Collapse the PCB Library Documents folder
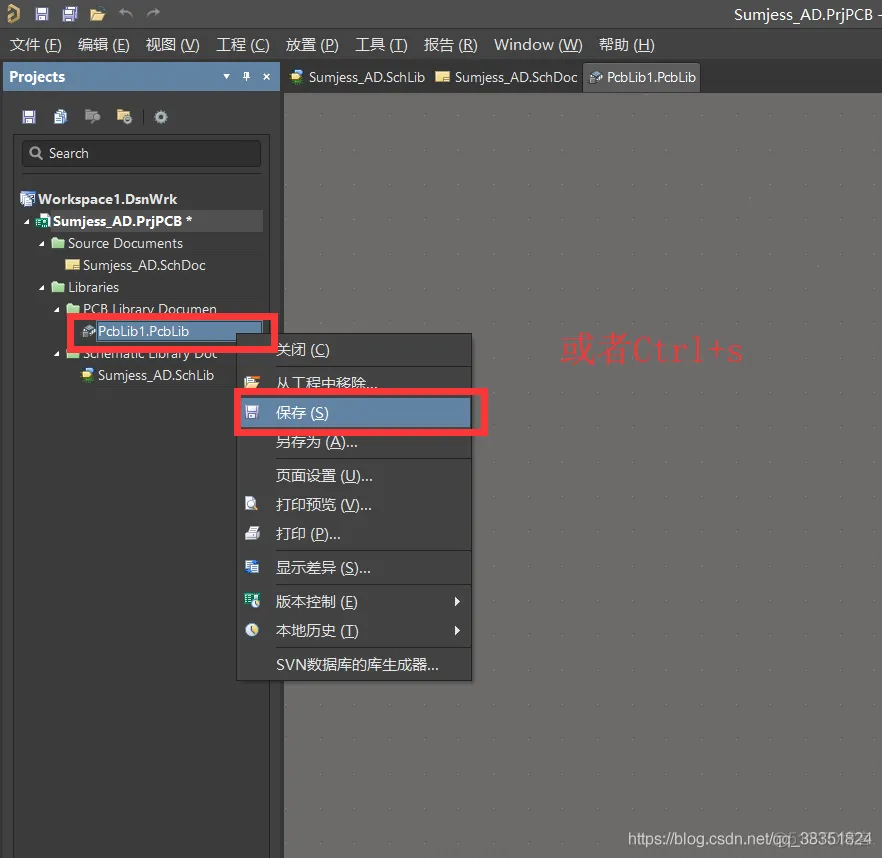Viewport: 882px width, 858px height. tap(57, 309)
